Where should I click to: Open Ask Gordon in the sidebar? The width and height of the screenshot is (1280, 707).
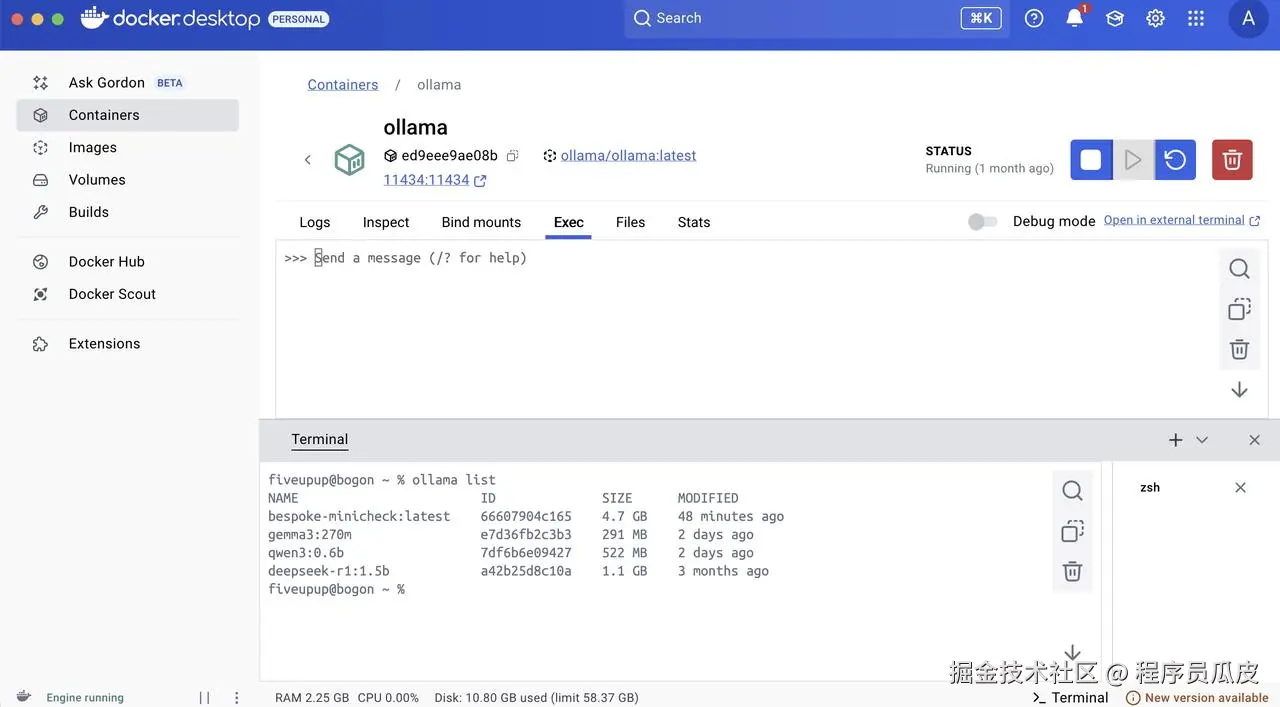point(127,83)
